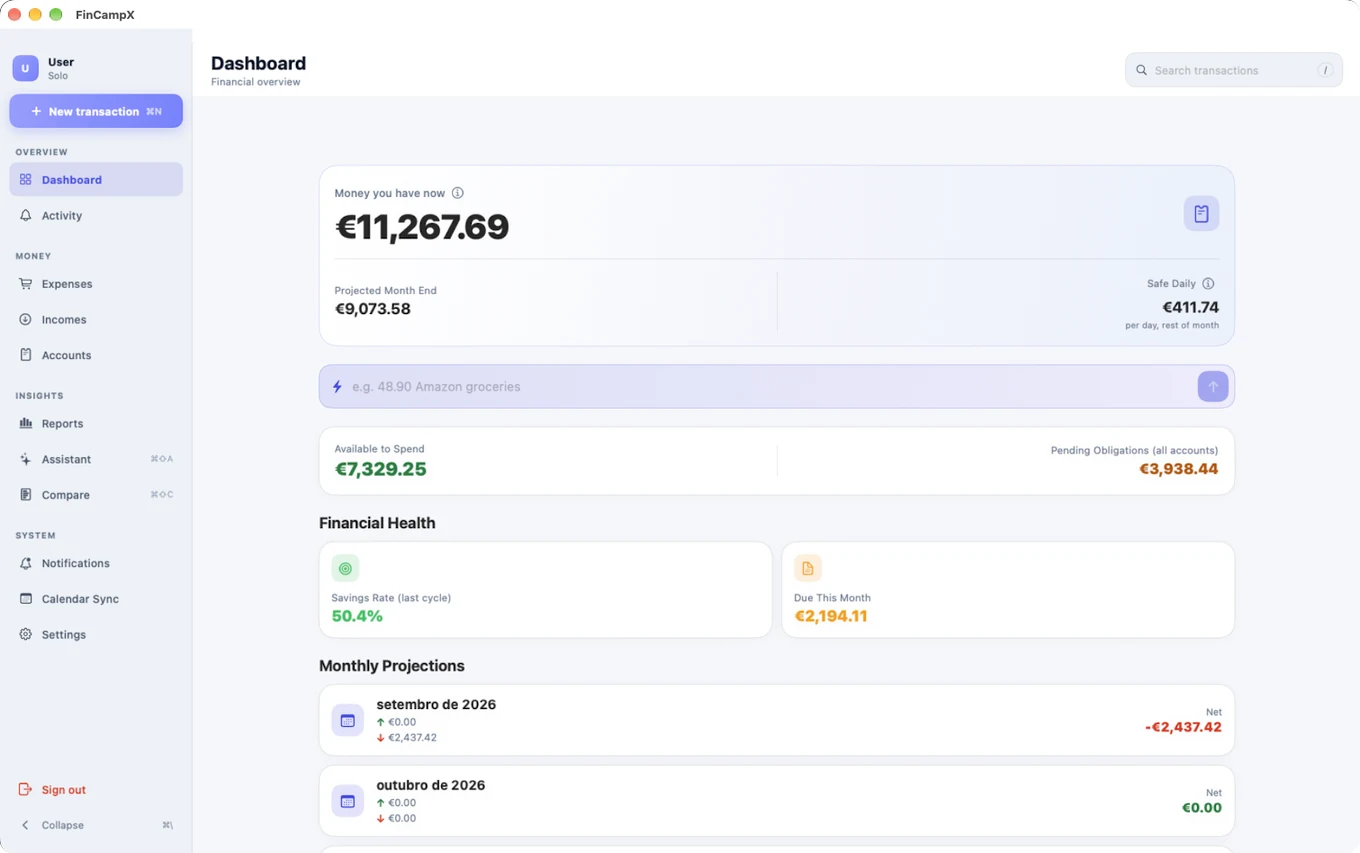Submit quick entry with arrow button
Screen dimensions: 1360x853
pyautogui.click(x=1213, y=386)
